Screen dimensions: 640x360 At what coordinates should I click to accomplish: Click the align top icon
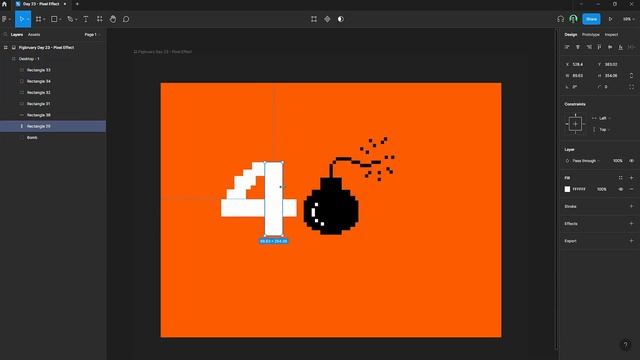click(x=599, y=47)
